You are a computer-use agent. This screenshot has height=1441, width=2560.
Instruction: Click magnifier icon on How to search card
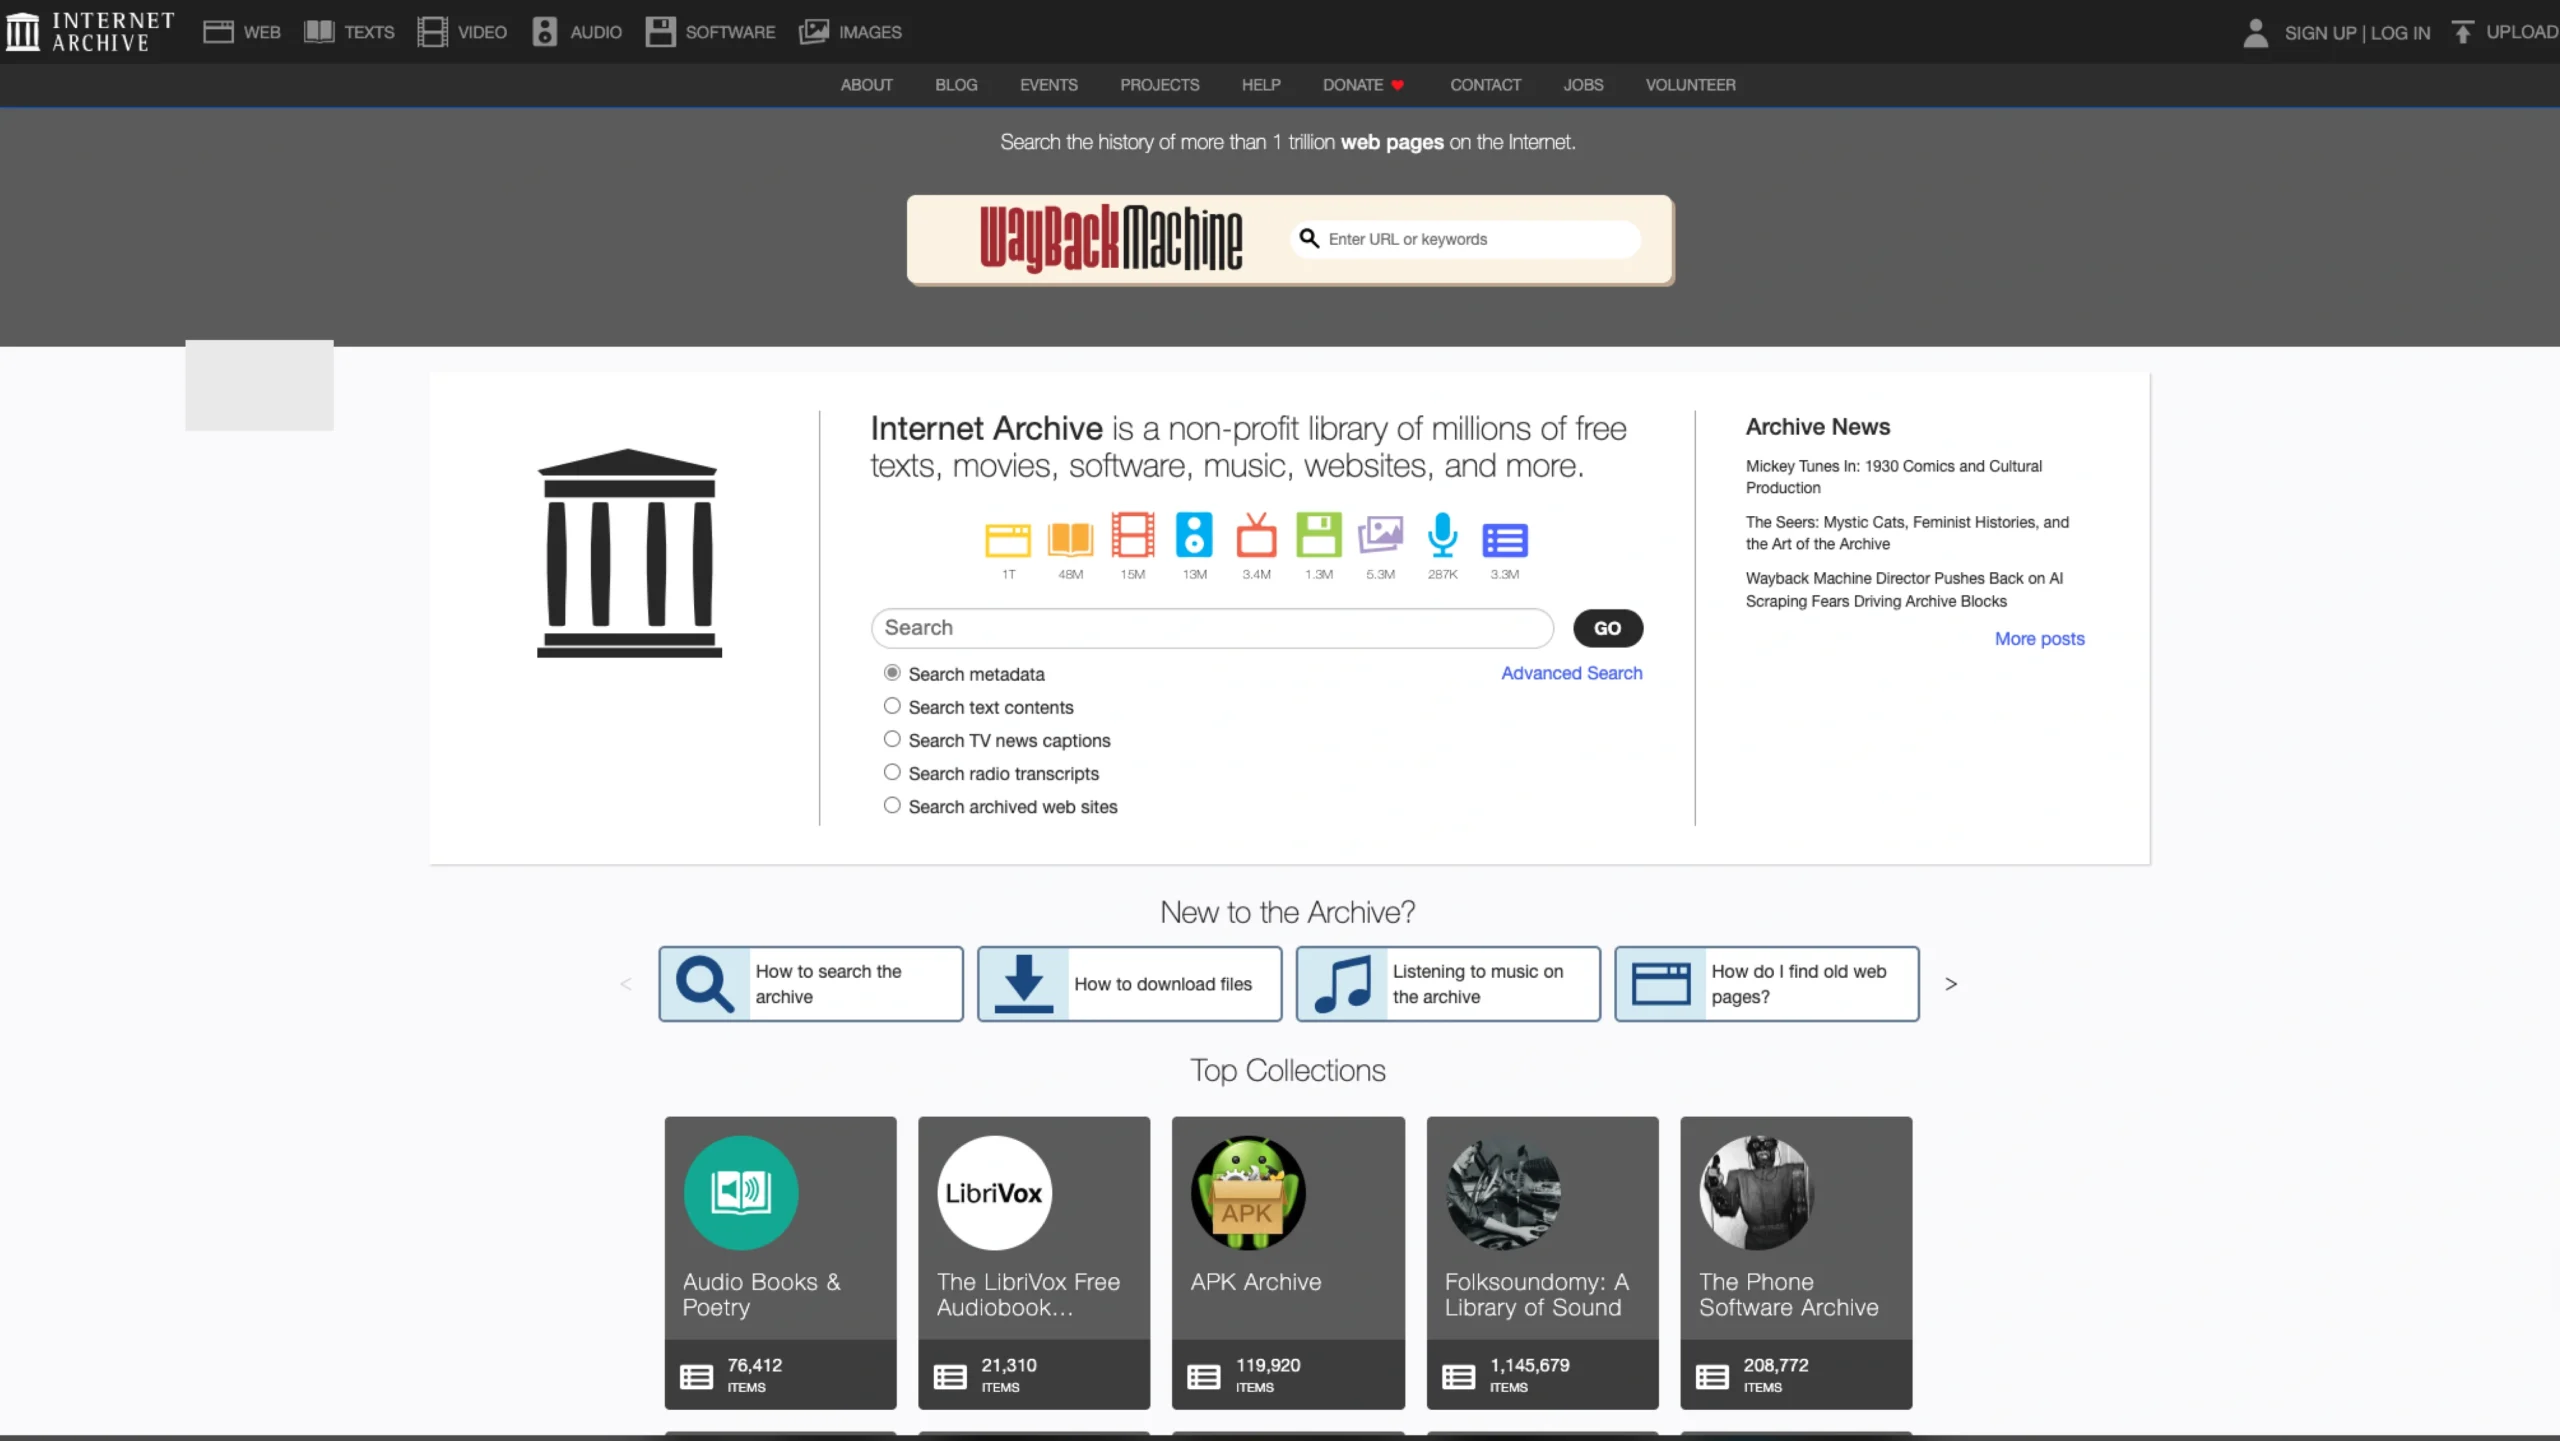(705, 985)
